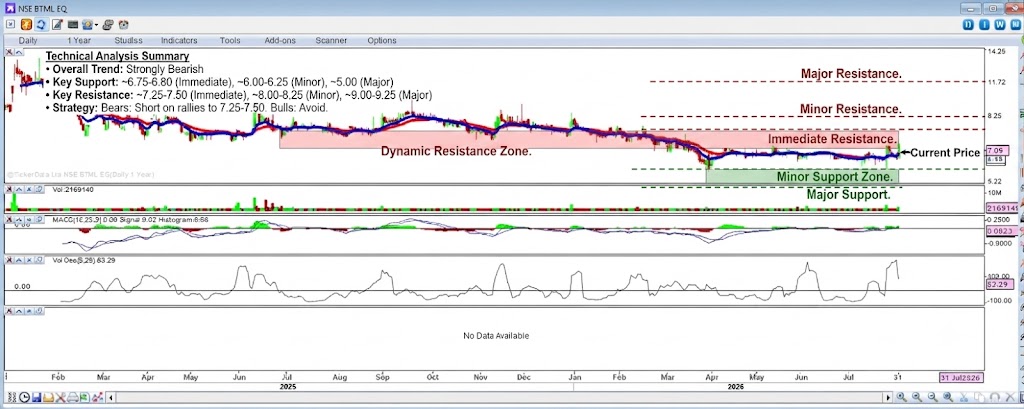Collapse the No Data Available pane
This screenshot has height=409, width=1024.
pos(19,311)
